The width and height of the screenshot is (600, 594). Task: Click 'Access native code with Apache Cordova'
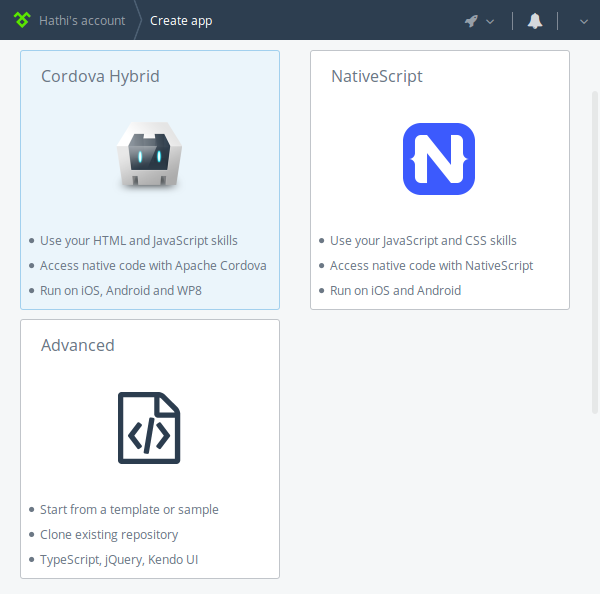(x=153, y=266)
